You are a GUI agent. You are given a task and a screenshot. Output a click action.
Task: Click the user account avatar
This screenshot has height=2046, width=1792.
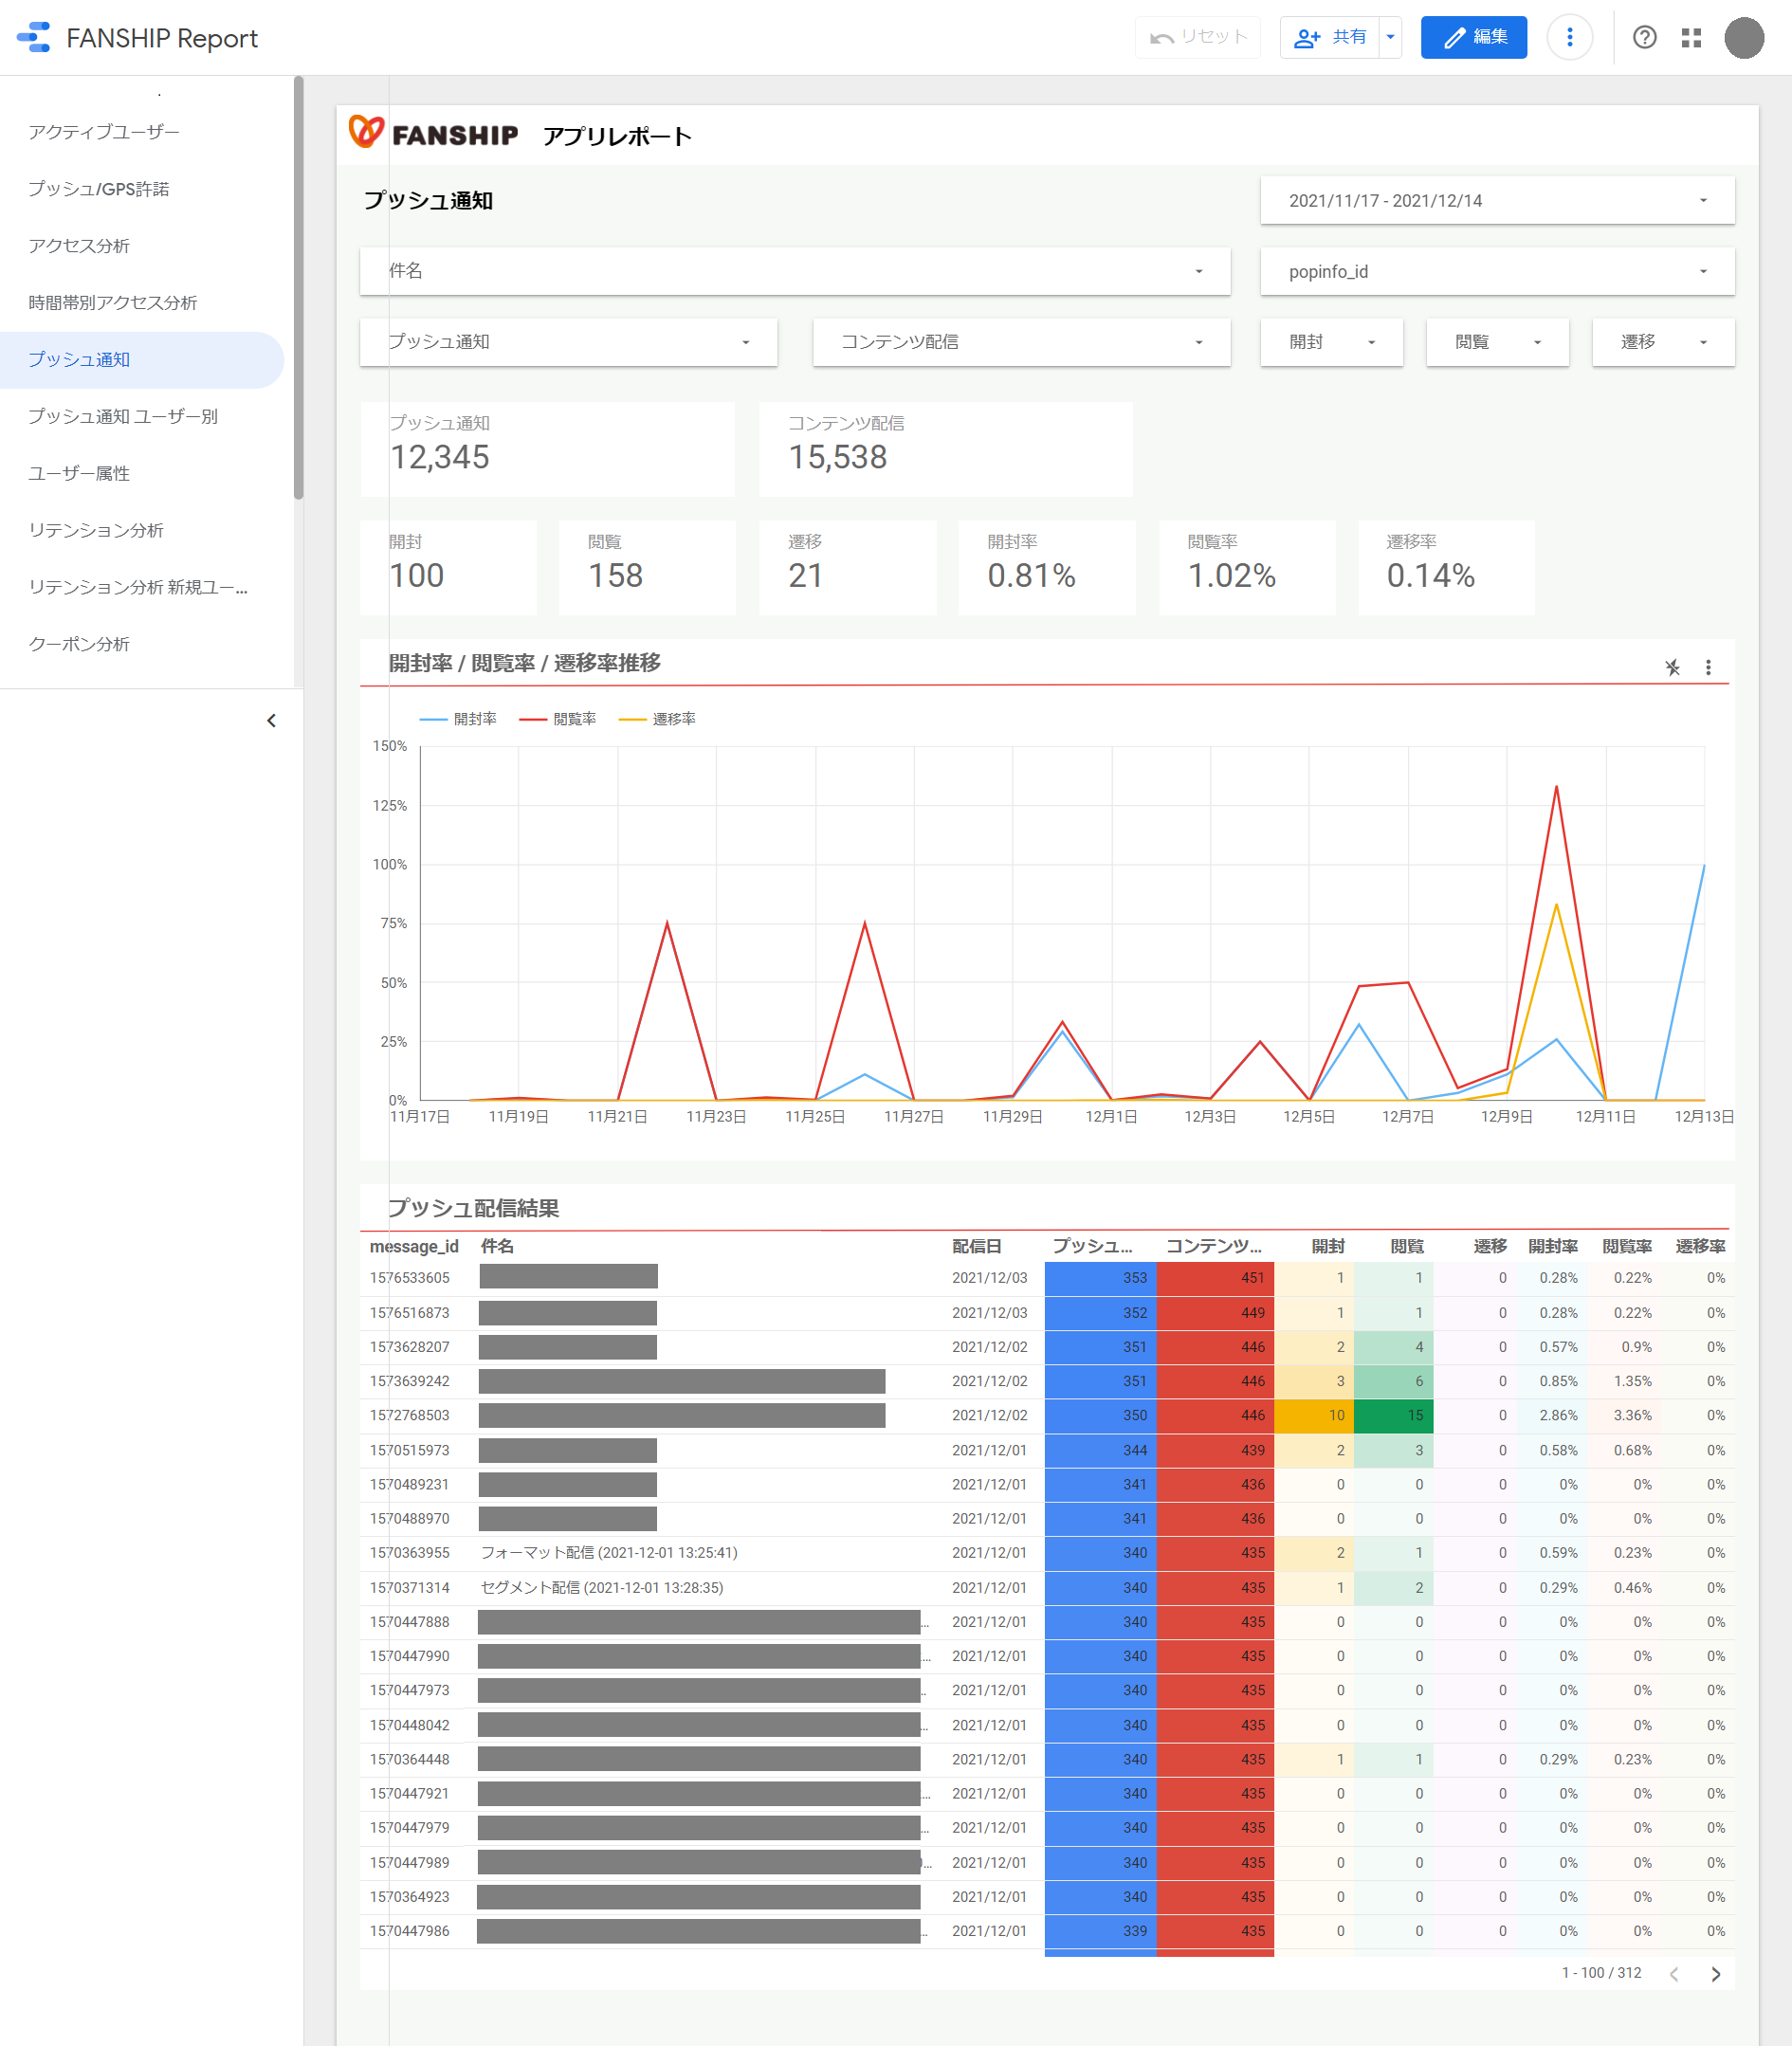pos(1743,37)
